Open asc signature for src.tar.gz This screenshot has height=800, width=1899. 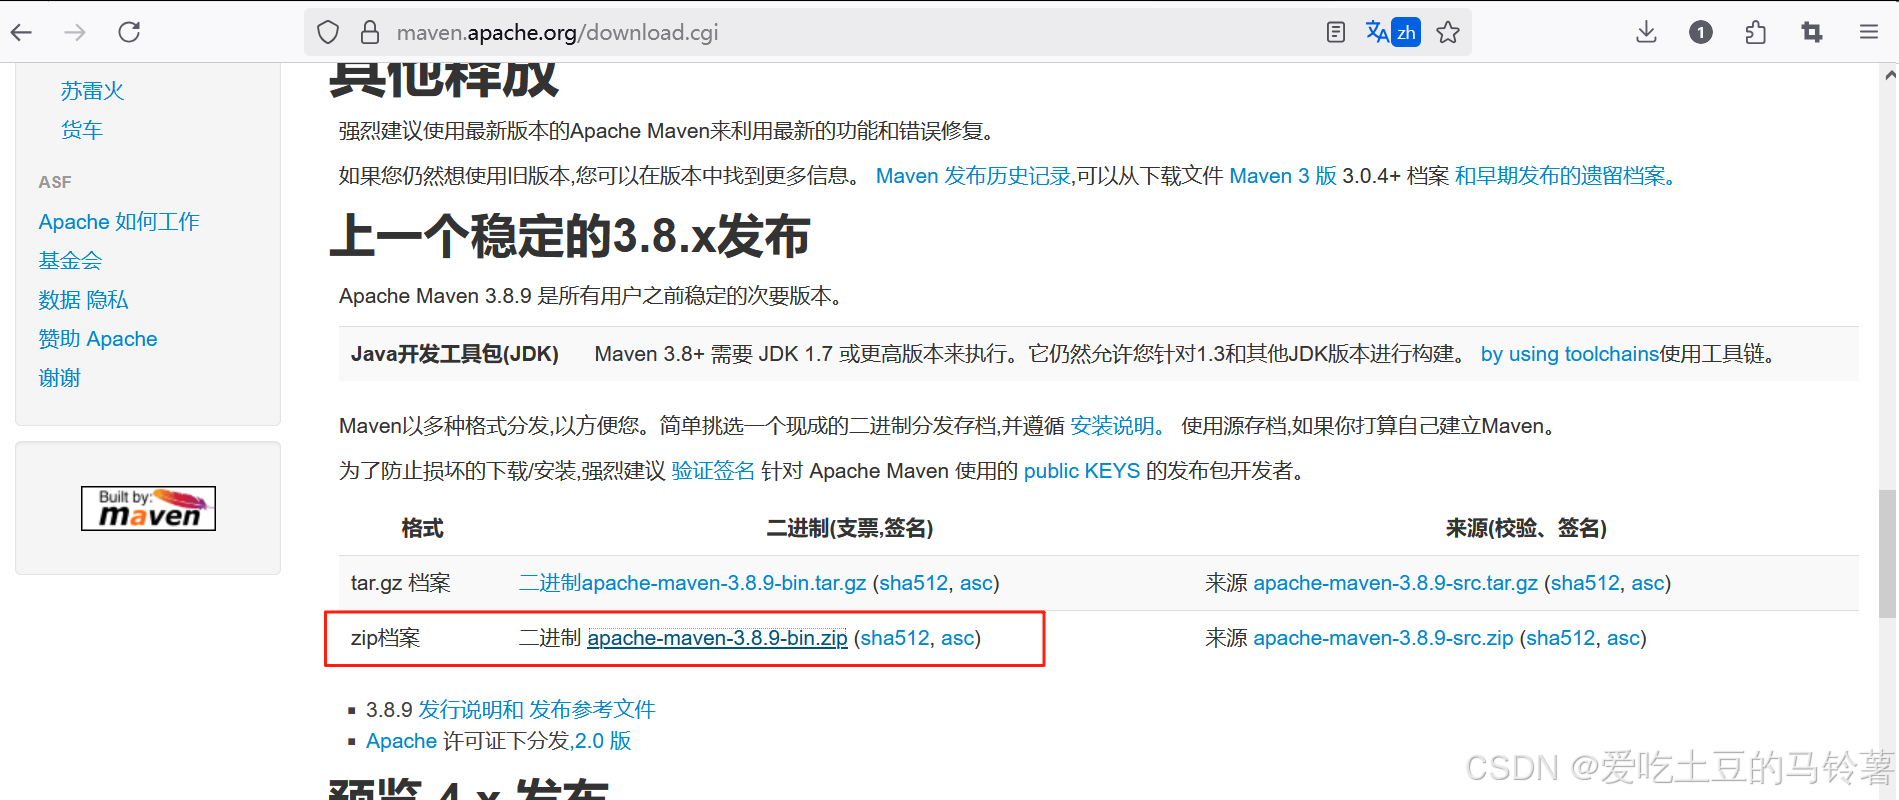click(x=1648, y=583)
